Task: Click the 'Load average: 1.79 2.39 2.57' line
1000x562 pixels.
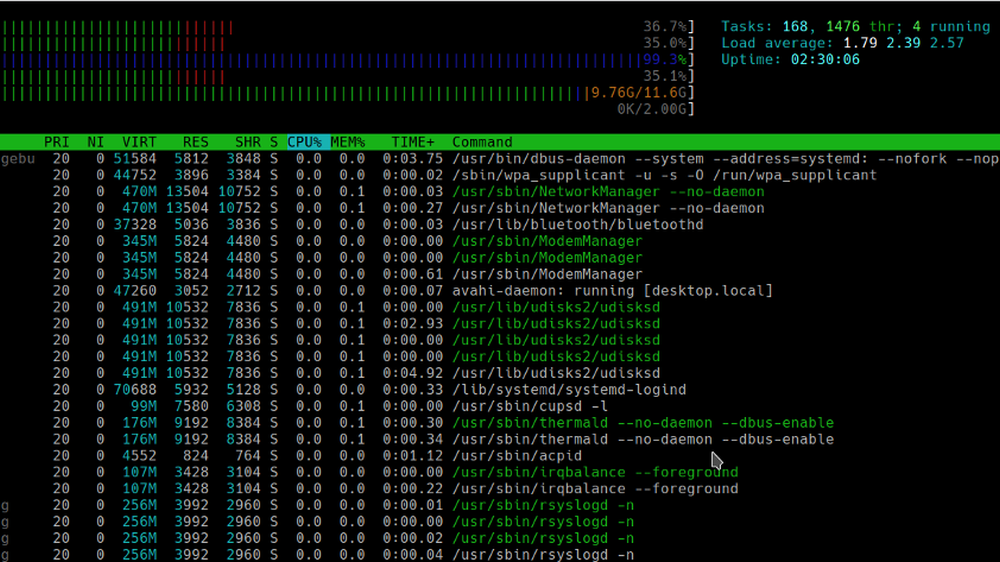Action: coord(842,43)
